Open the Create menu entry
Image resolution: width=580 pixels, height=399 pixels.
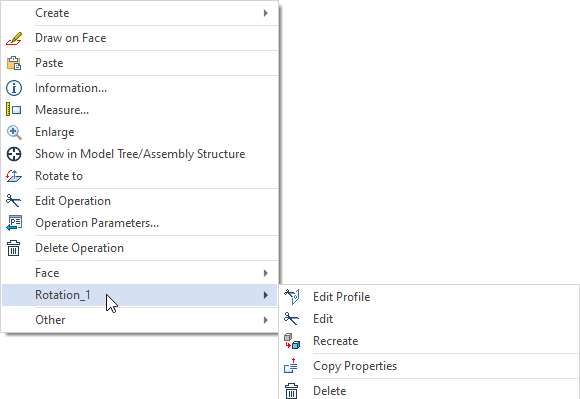pos(140,13)
